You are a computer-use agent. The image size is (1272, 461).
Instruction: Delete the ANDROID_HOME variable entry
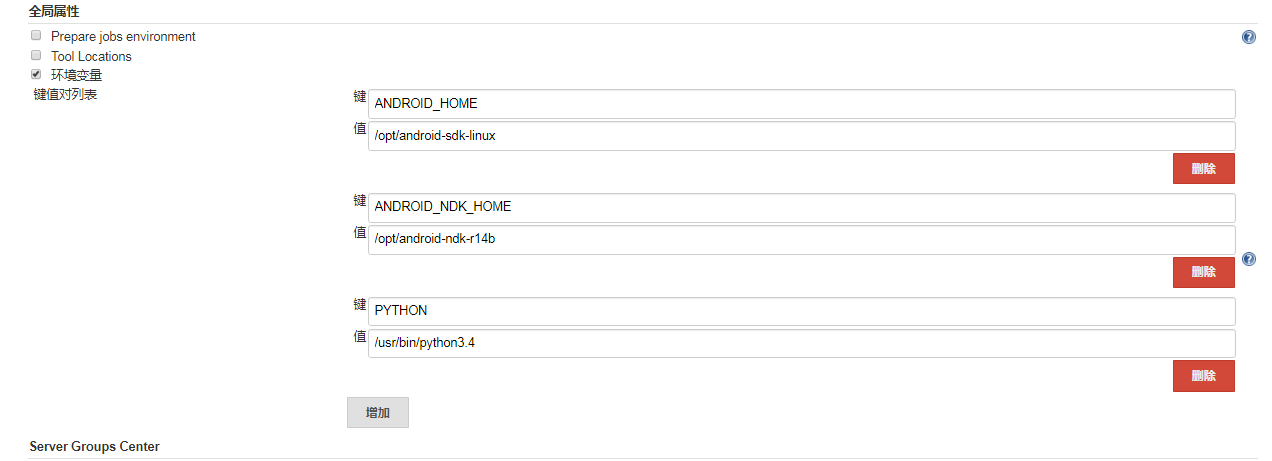(x=1203, y=169)
